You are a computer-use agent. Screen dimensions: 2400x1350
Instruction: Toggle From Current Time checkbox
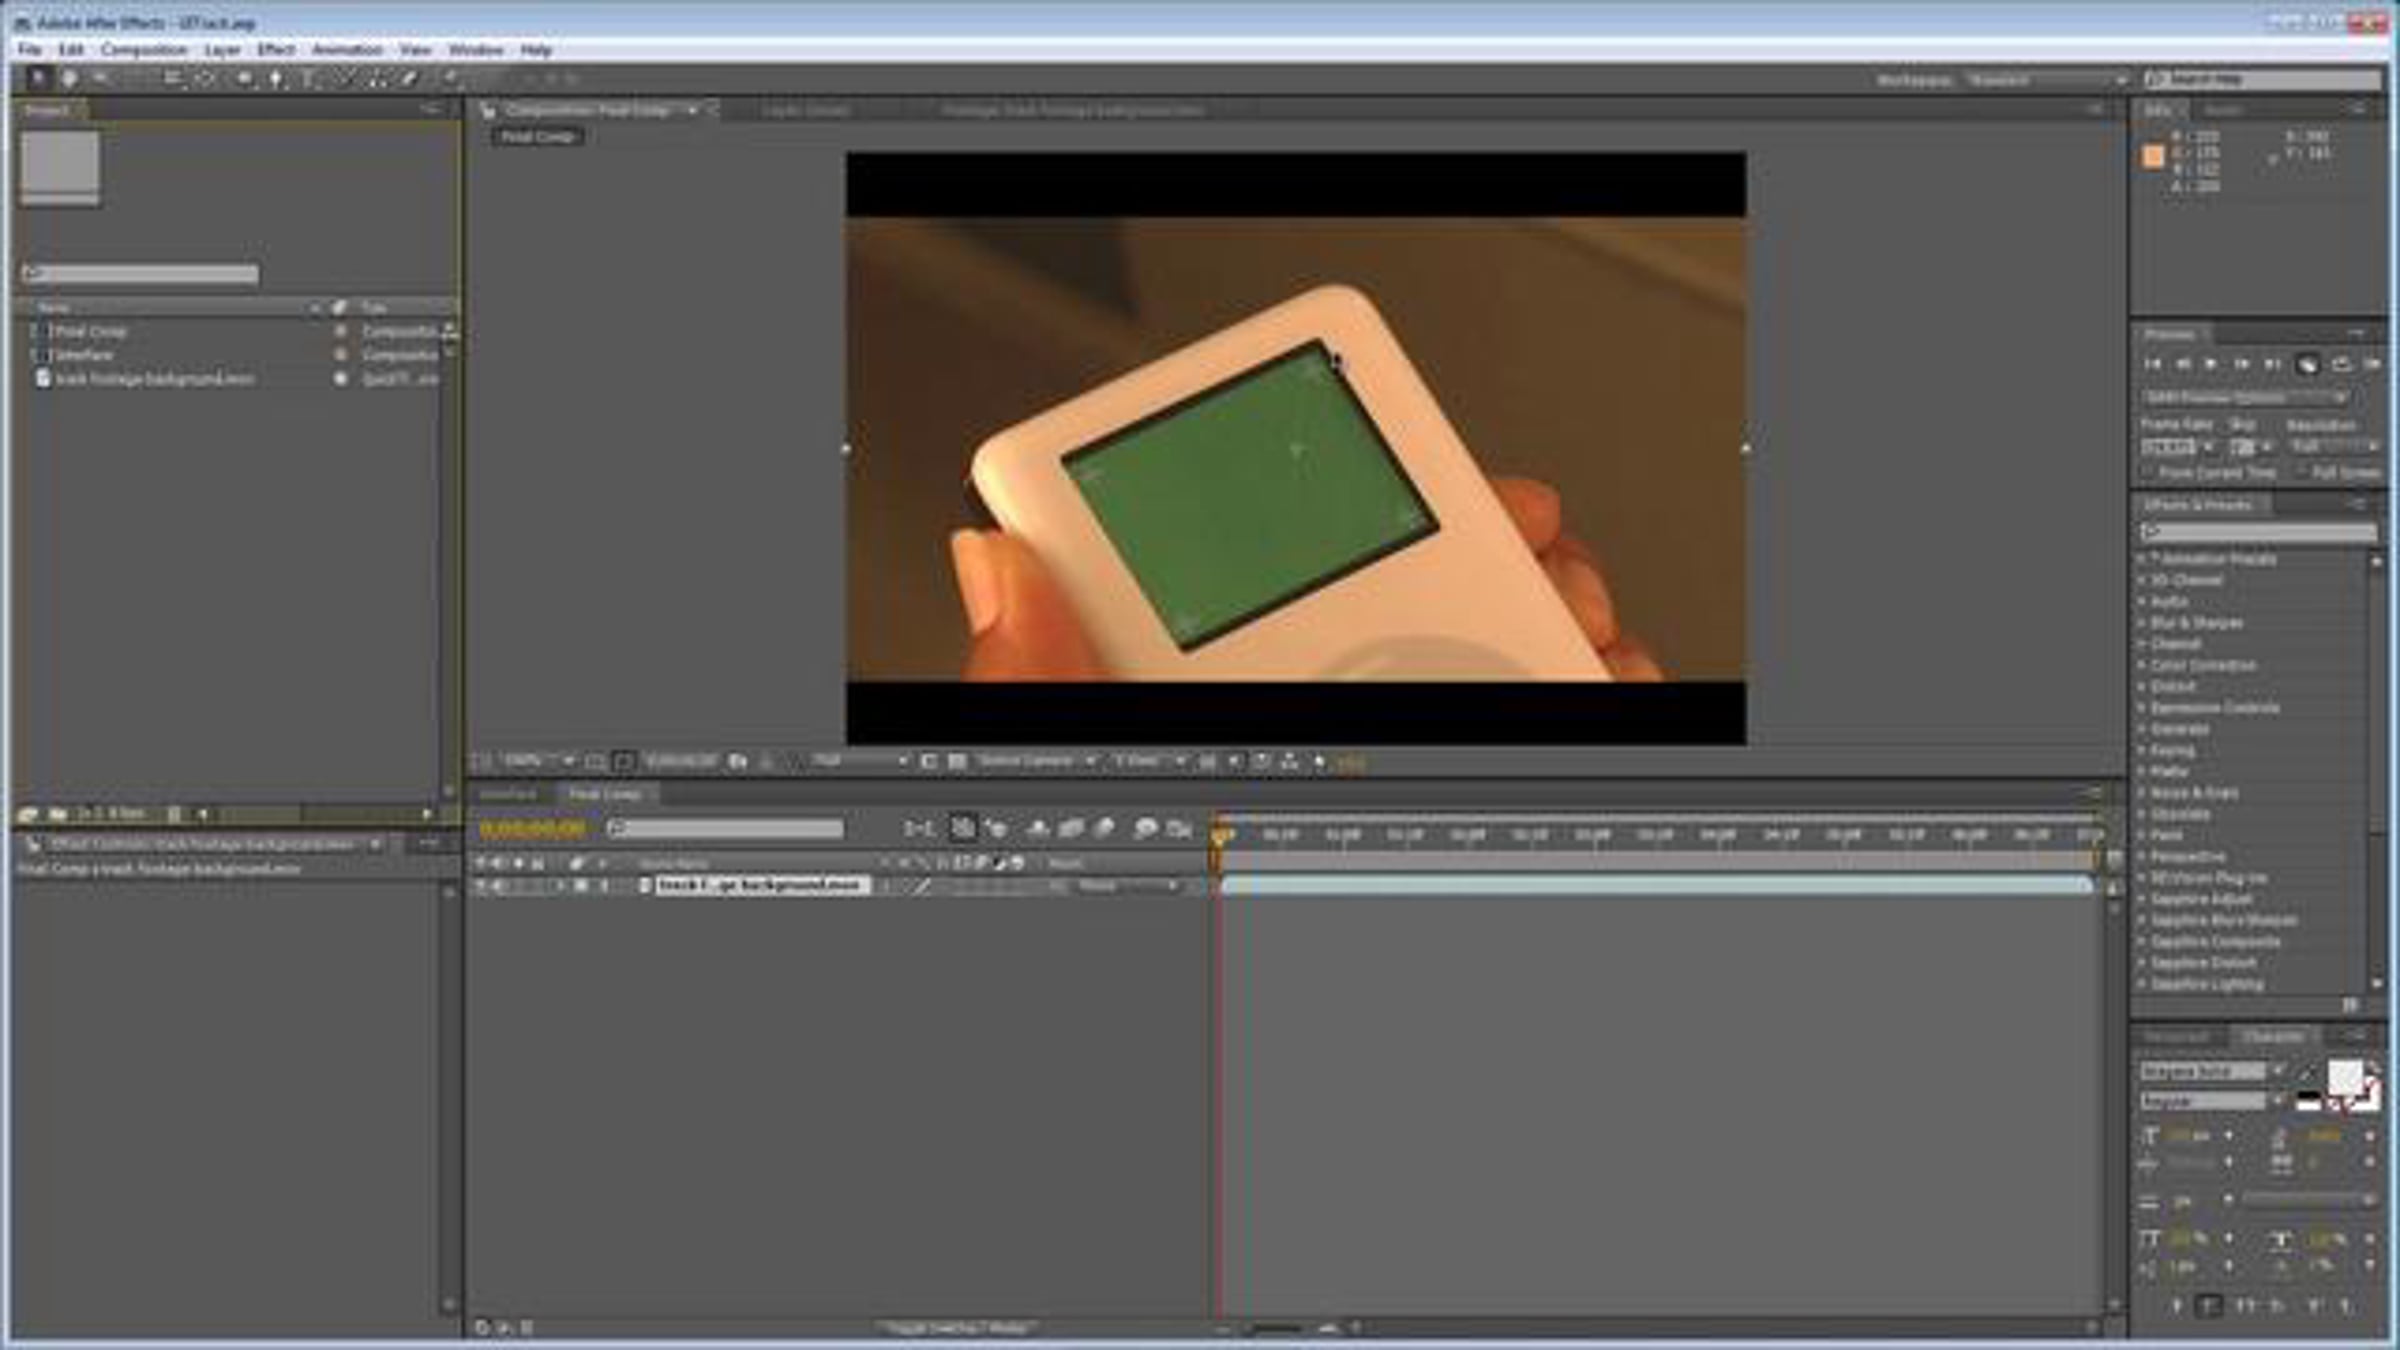pyautogui.click(x=2148, y=472)
